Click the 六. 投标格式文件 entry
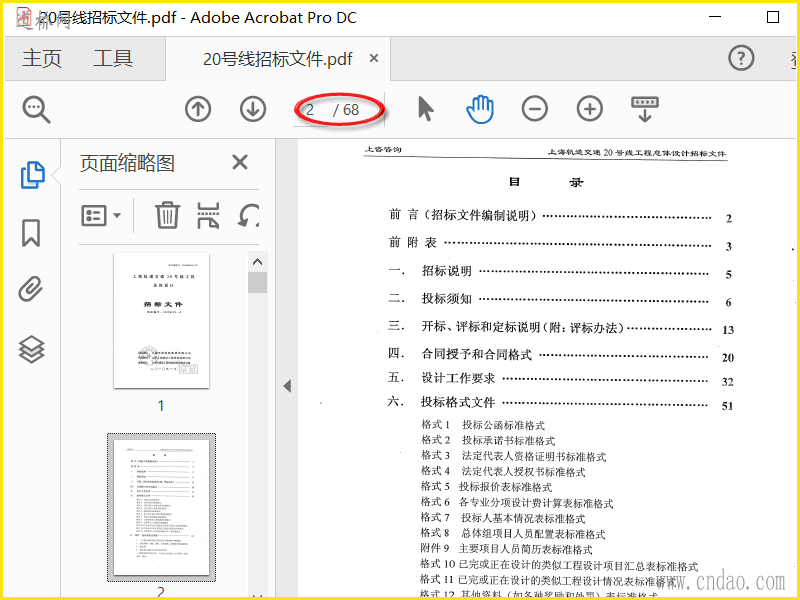Screen dimensions: 800x600 coord(561,403)
